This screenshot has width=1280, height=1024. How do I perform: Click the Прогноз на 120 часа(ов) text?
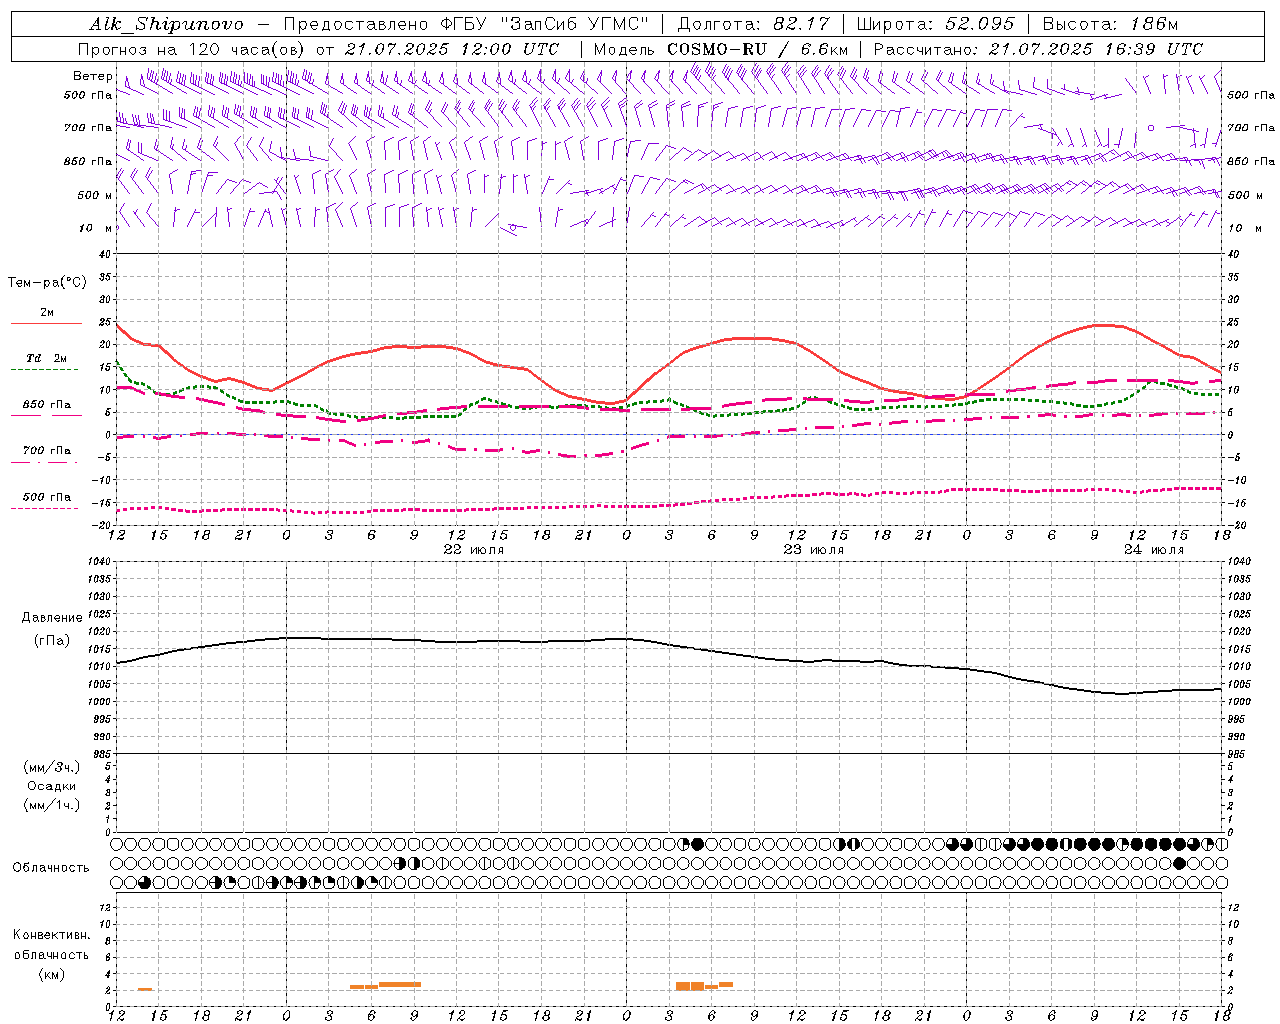pos(191,49)
